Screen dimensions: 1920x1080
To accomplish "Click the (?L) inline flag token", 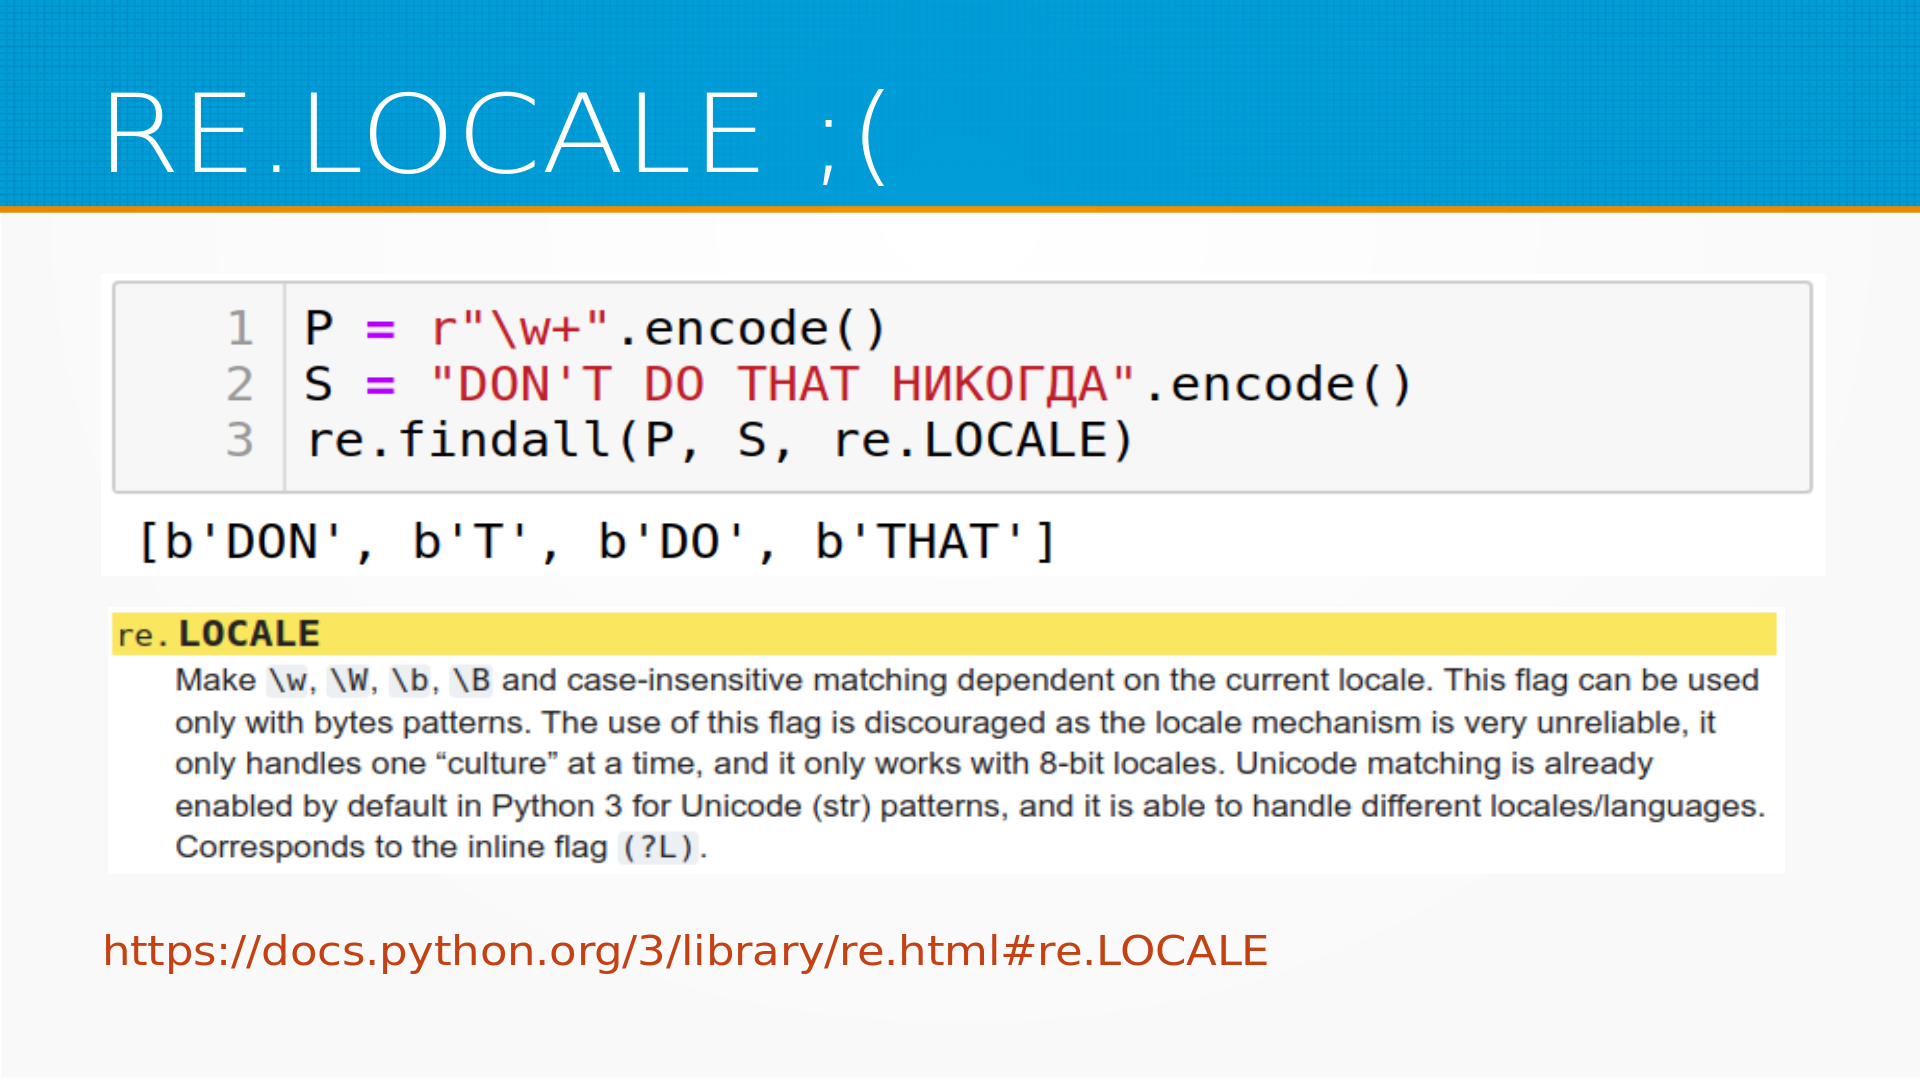I will click(x=657, y=848).
